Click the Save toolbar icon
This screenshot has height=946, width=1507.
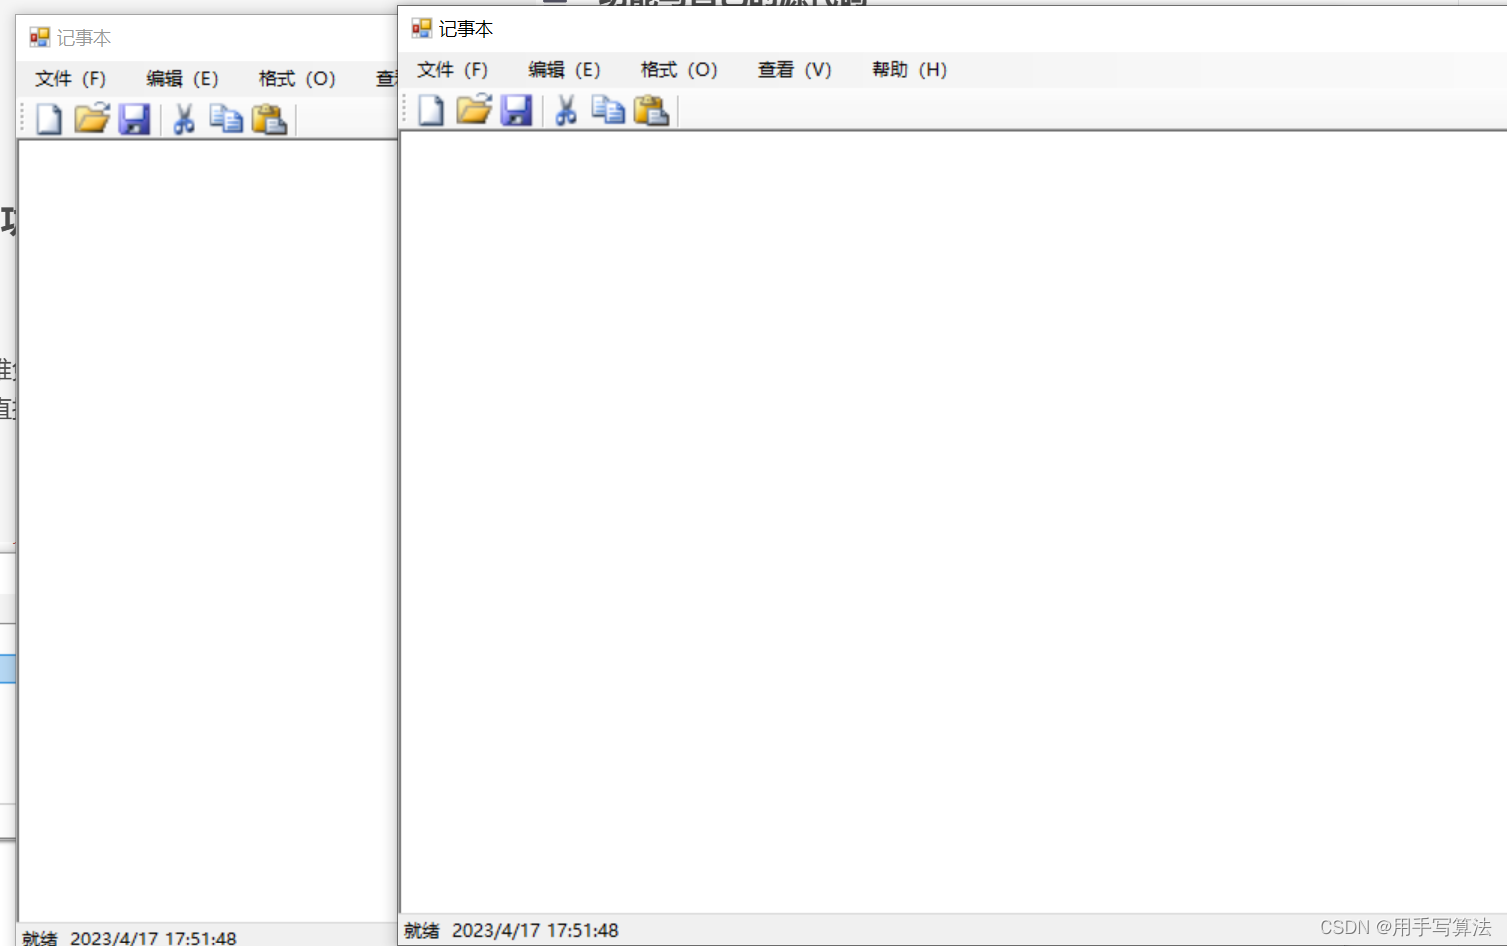pos(516,110)
